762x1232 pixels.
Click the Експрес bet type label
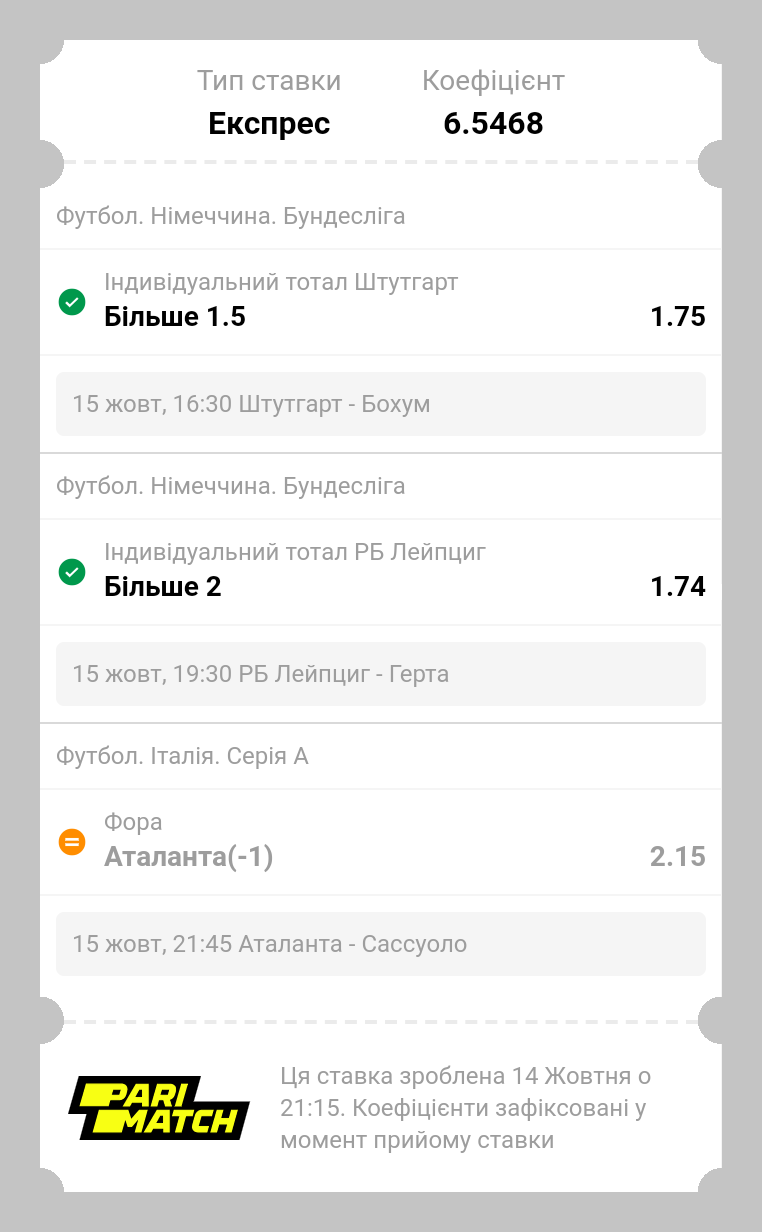[269, 124]
